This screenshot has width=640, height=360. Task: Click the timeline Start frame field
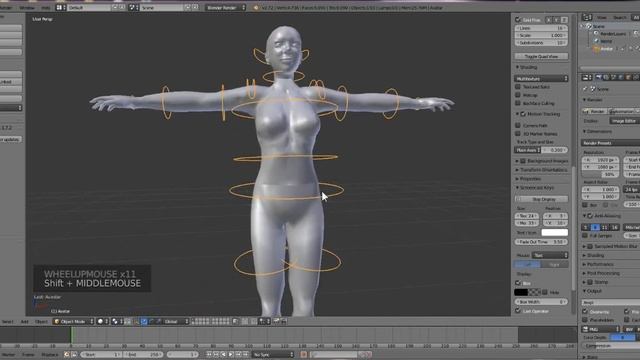(101, 355)
